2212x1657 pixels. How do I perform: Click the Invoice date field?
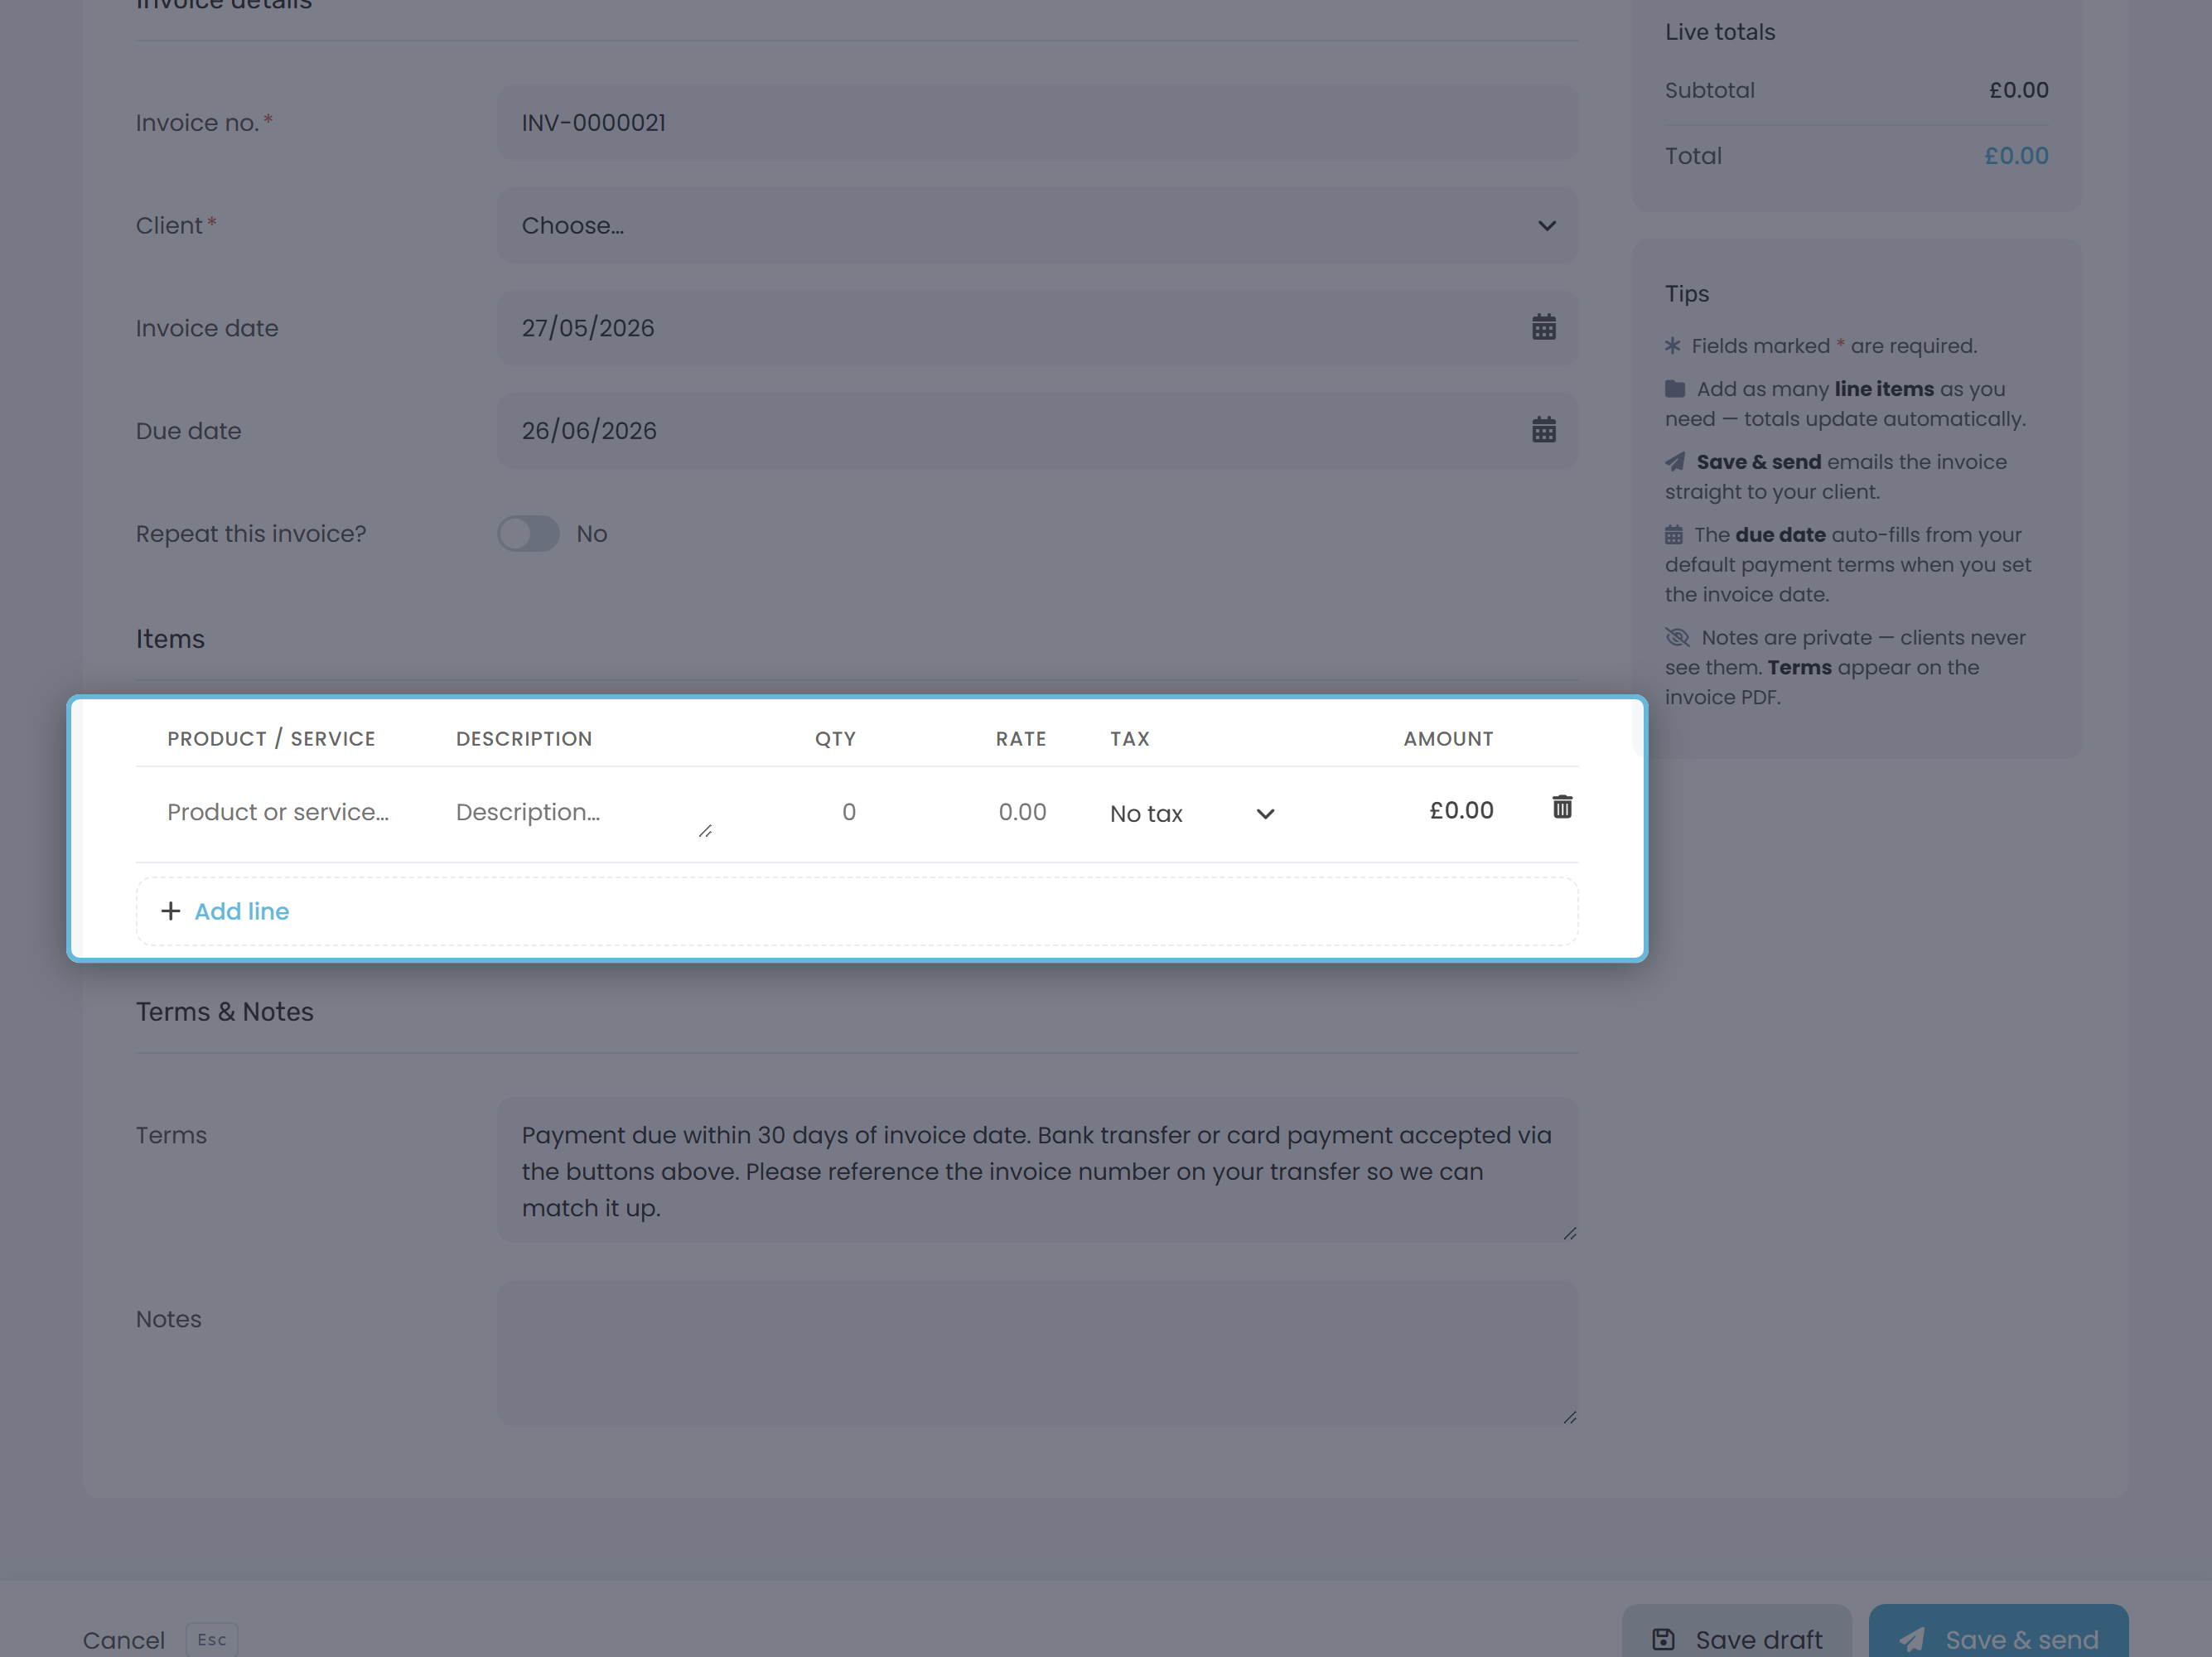pos(1037,328)
